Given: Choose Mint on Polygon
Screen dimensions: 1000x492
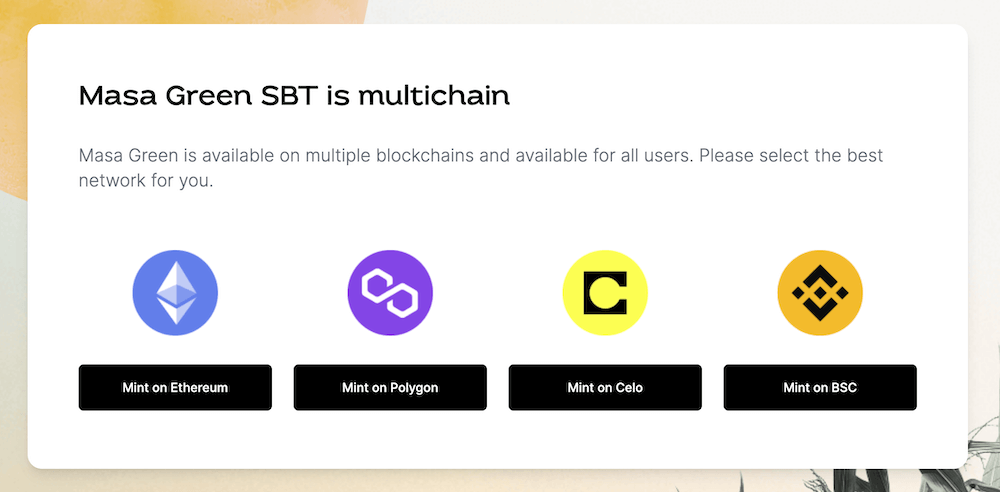Looking at the screenshot, I should (390, 387).
